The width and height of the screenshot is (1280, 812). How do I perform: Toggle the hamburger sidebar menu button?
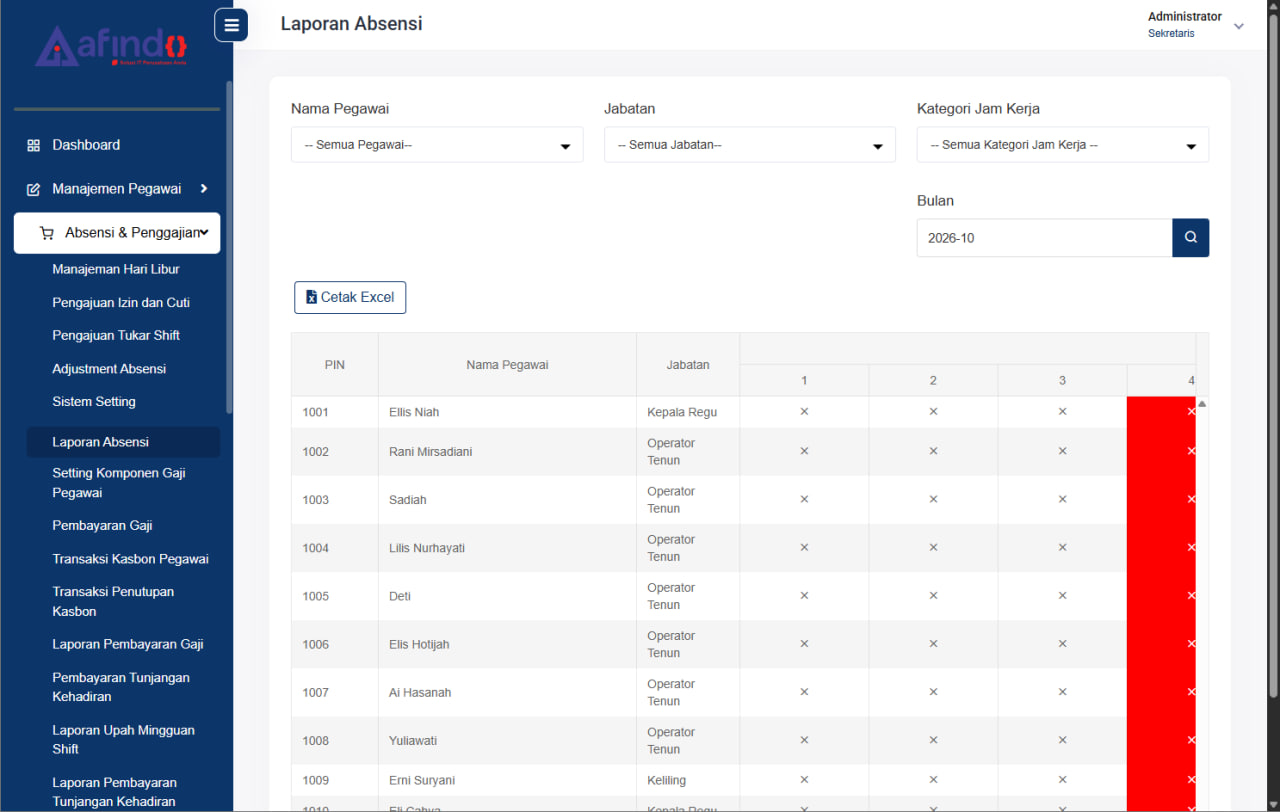pyautogui.click(x=231, y=25)
